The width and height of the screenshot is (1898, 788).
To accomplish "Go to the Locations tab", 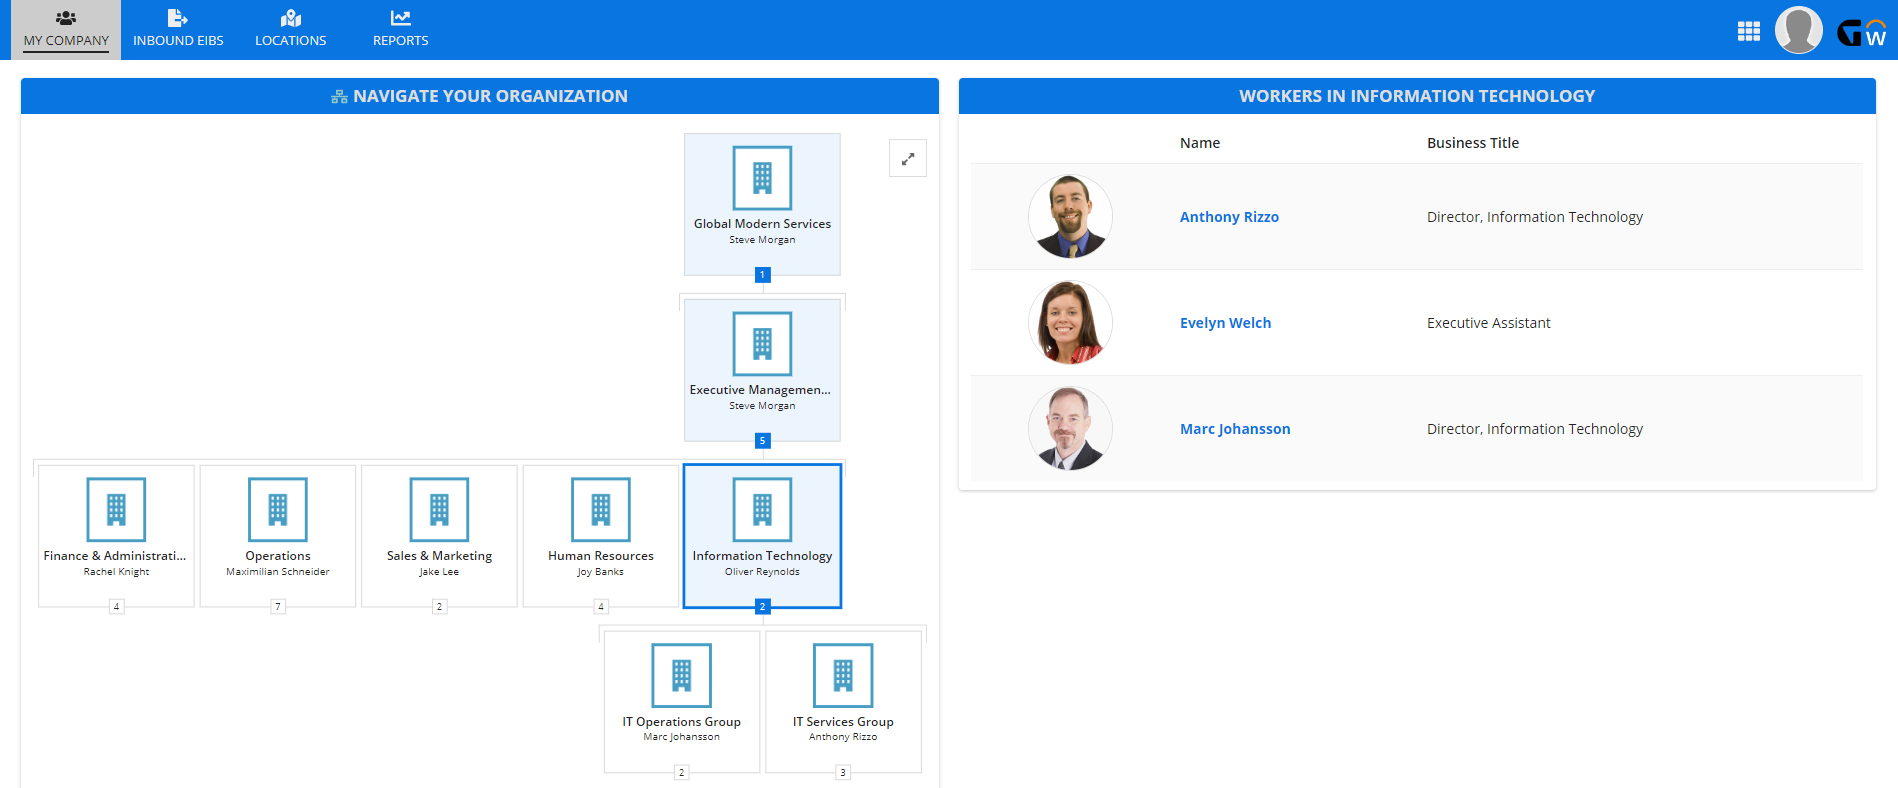I will point(290,30).
